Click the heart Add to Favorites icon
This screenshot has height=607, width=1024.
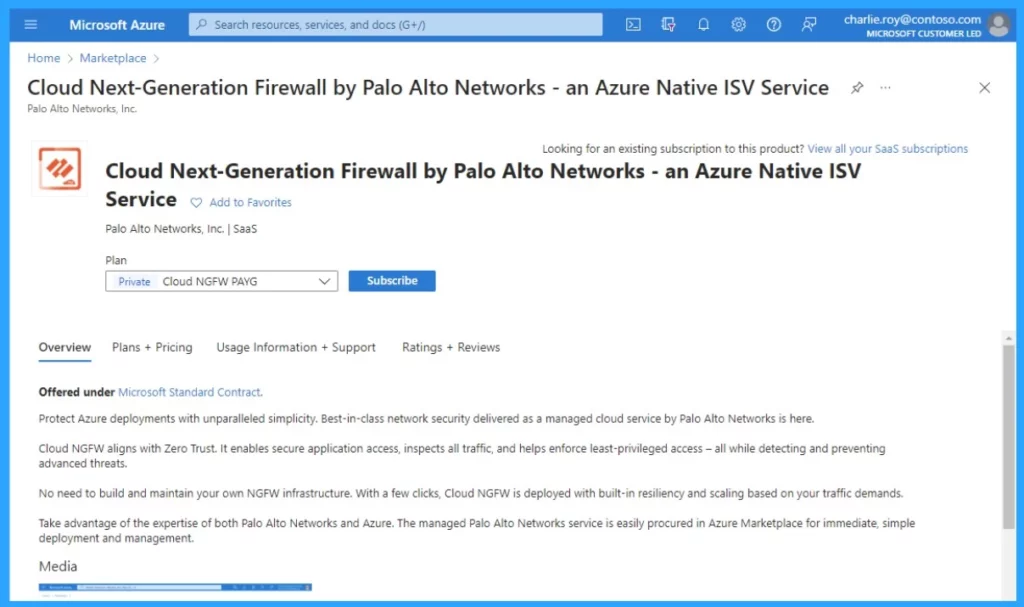pyautogui.click(x=196, y=203)
